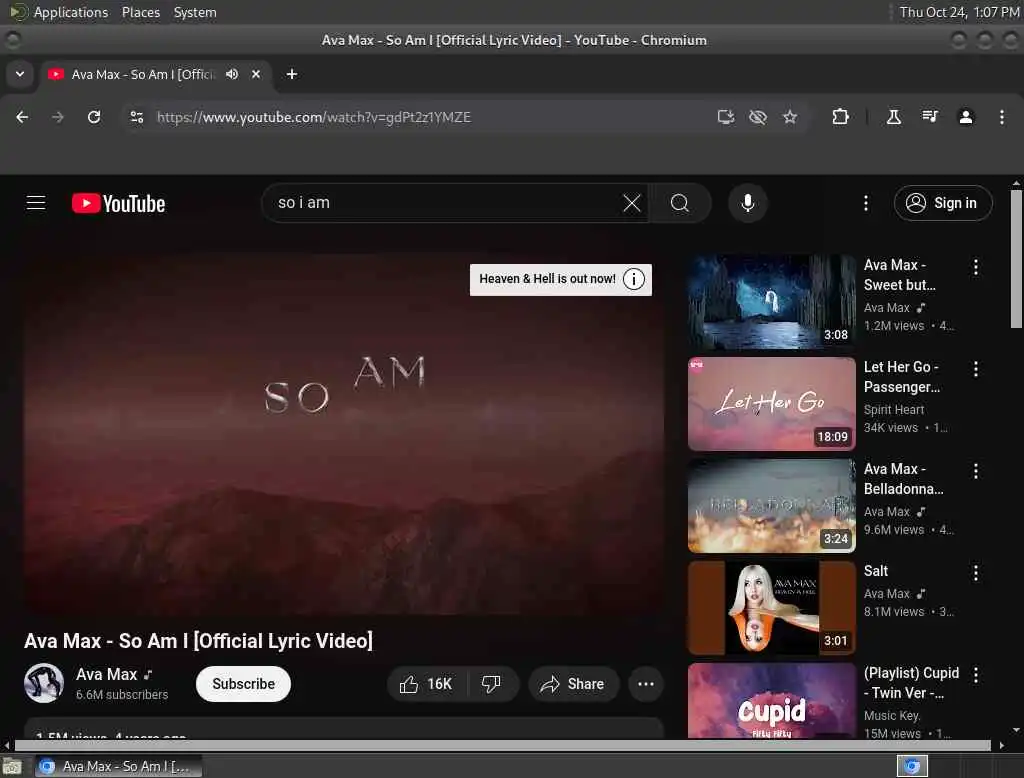Play the Cupid playlist thumbnail

point(771,701)
